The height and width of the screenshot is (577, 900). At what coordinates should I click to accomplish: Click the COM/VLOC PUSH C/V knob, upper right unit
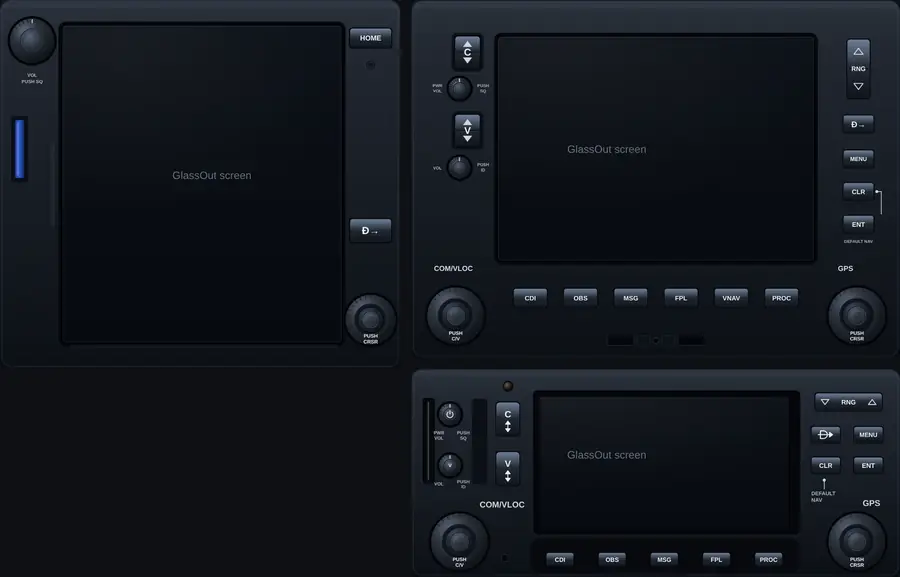click(455, 315)
